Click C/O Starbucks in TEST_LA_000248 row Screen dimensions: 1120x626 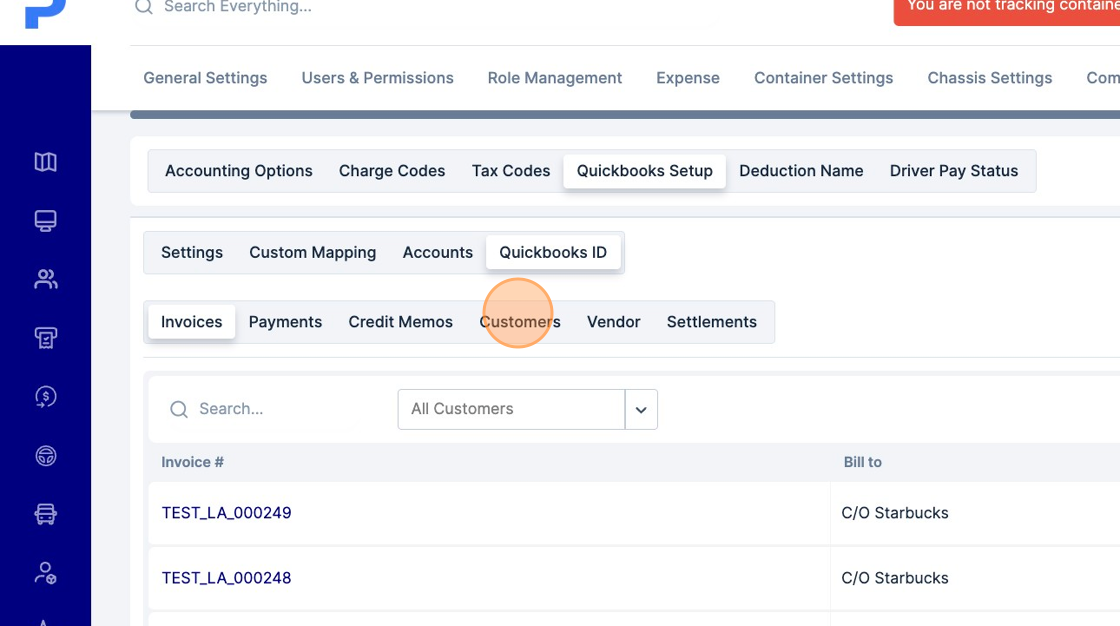(894, 578)
